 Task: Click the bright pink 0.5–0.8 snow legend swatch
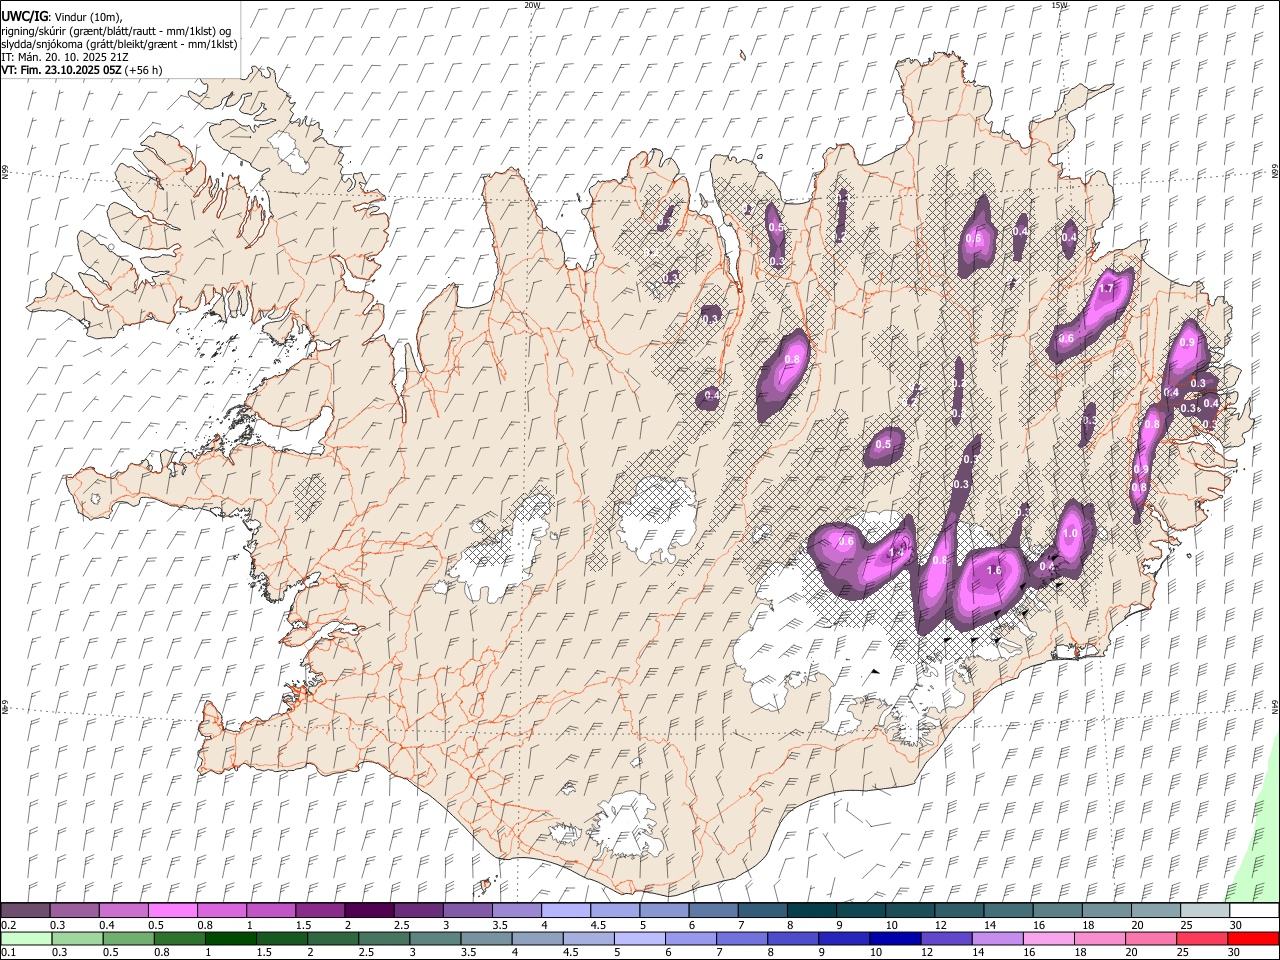(x=172, y=911)
